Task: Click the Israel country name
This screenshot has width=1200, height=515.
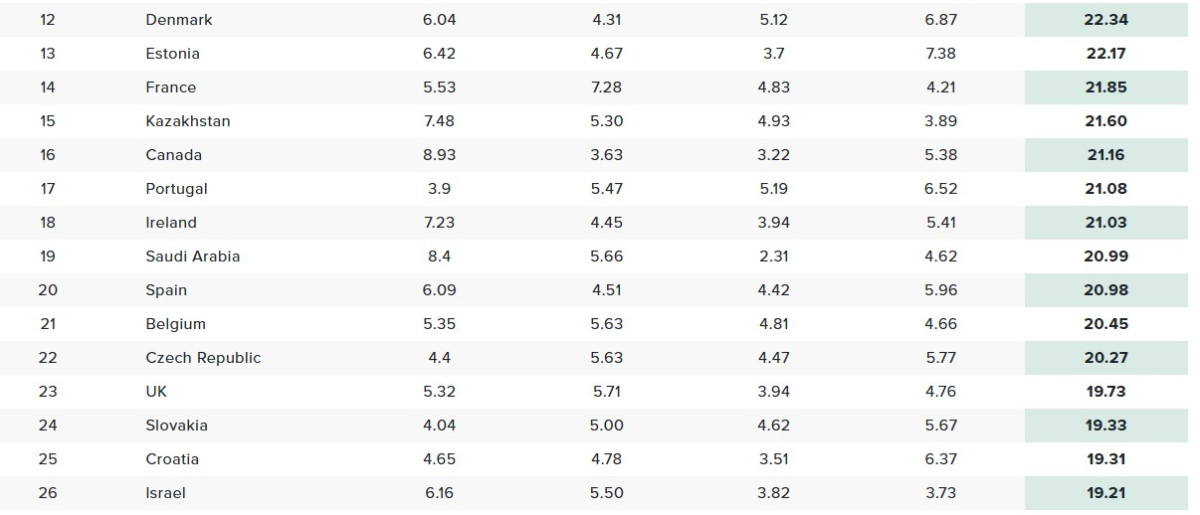Action: pos(166,493)
